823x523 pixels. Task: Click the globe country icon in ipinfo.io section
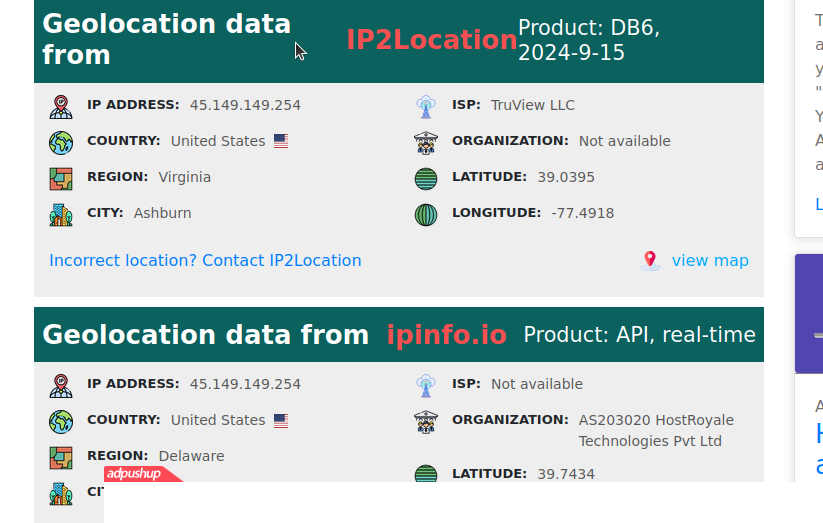click(61, 422)
